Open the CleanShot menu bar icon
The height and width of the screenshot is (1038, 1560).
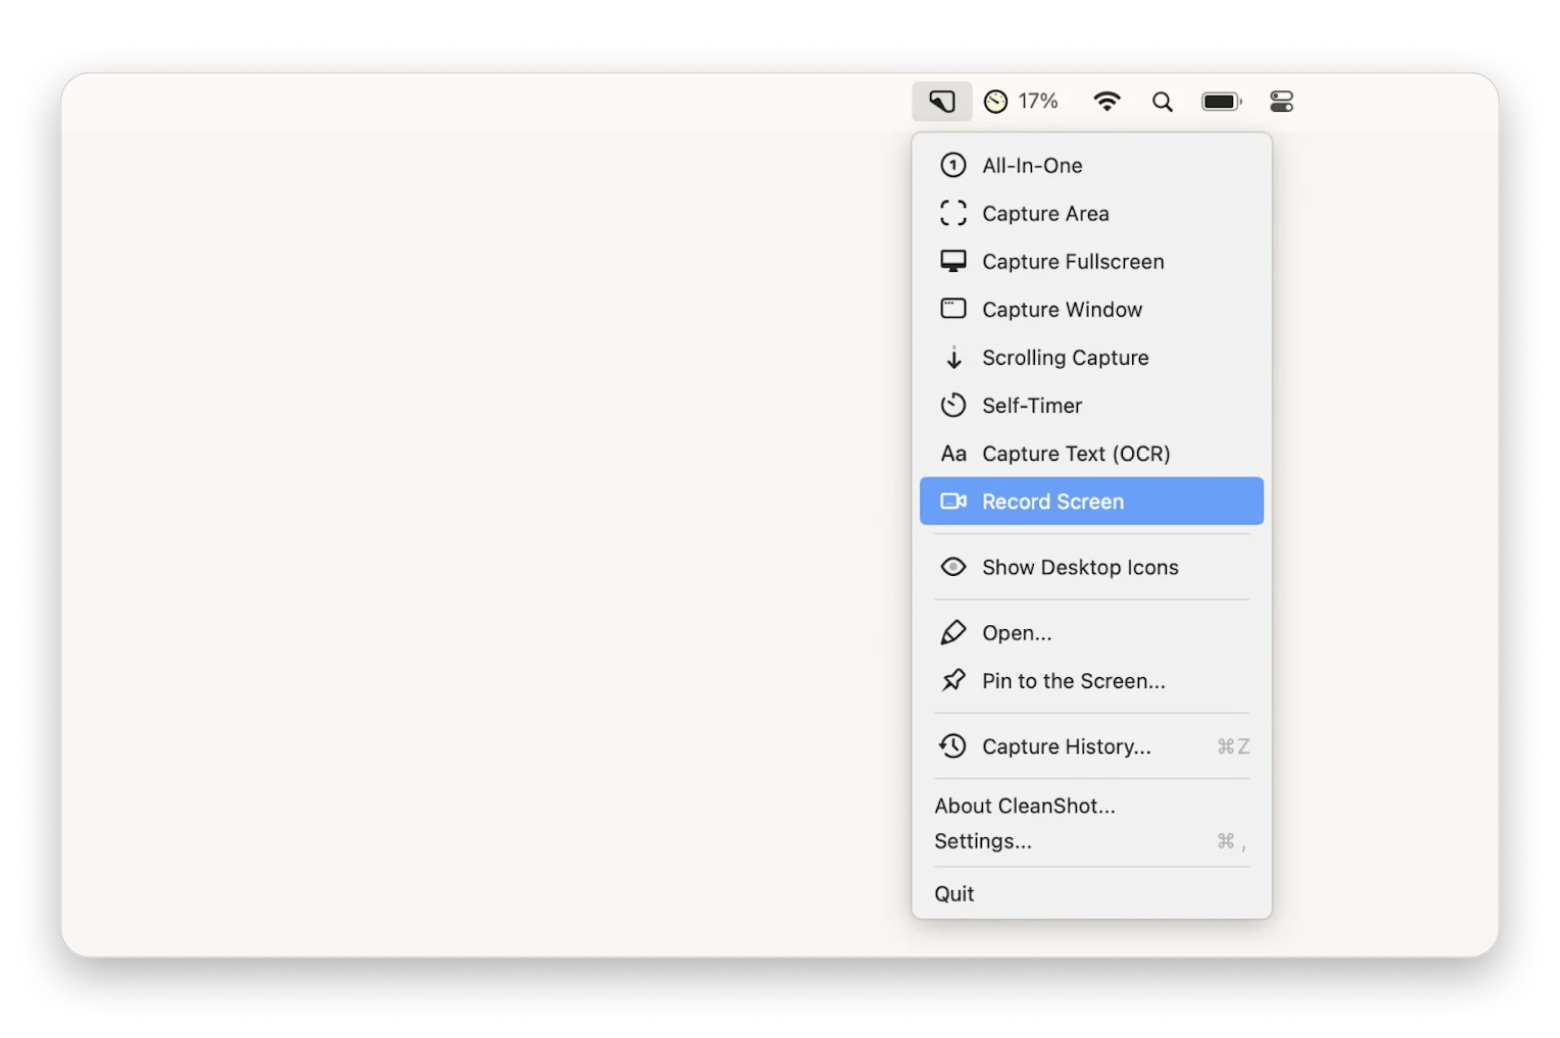click(941, 101)
